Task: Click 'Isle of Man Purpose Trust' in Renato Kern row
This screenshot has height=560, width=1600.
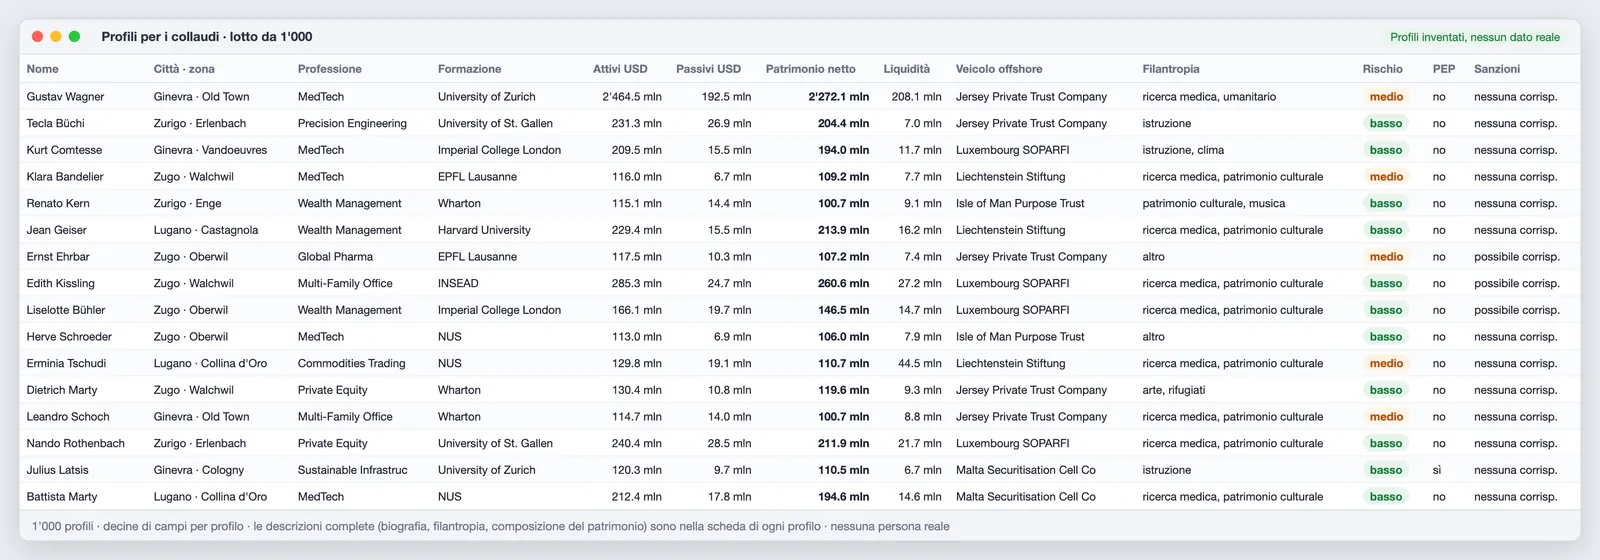Action: (x=1020, y=203)
